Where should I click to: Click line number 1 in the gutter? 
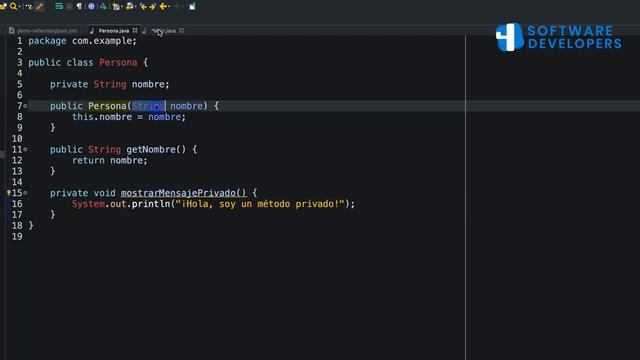[x=19, y=41]
